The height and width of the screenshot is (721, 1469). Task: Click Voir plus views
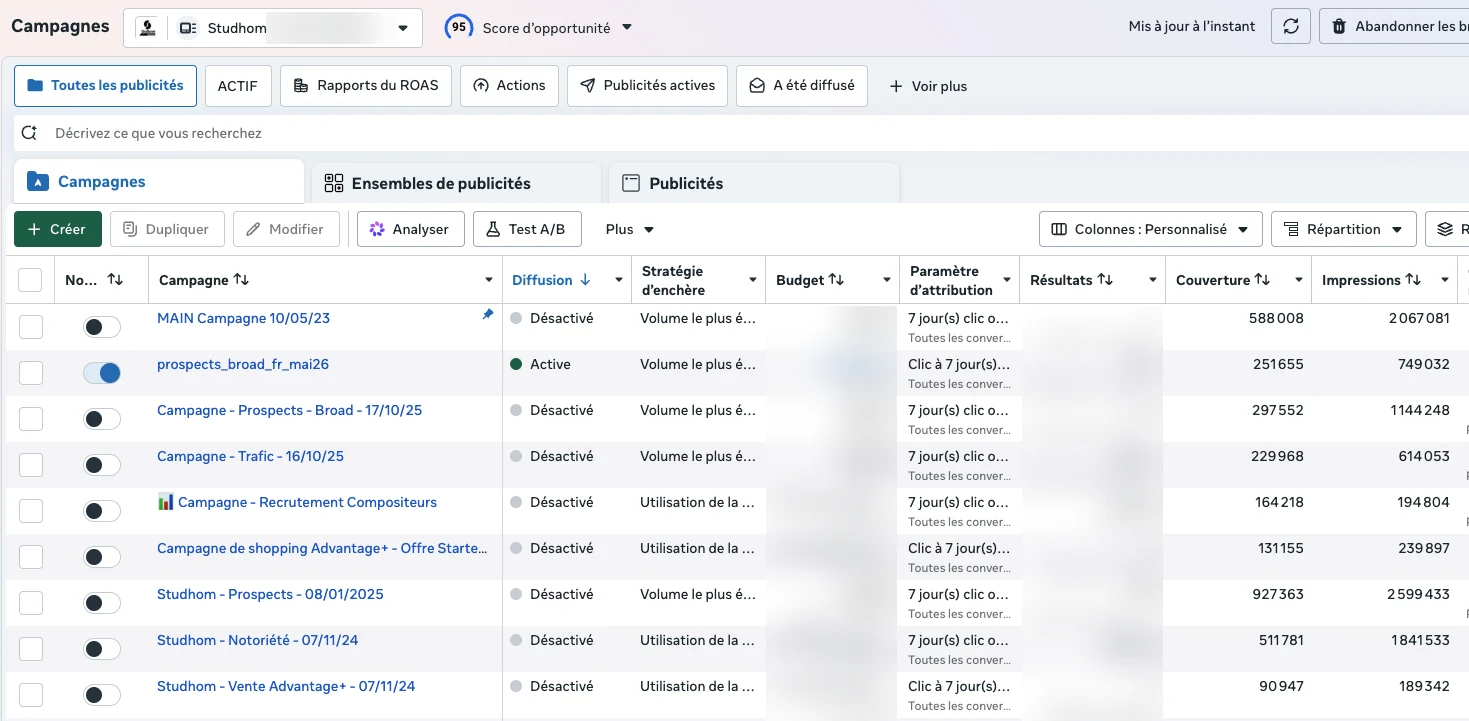tap(928, 86)
